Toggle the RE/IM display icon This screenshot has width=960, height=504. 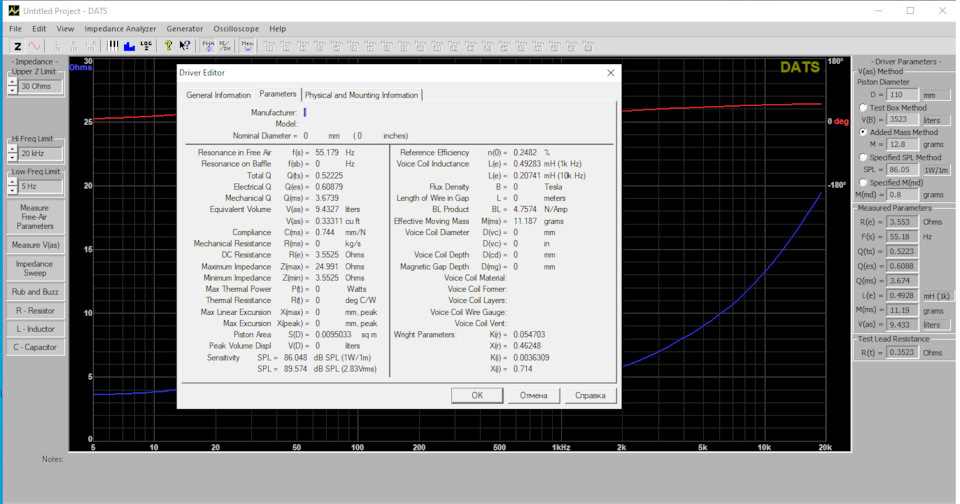coord(225,46)
